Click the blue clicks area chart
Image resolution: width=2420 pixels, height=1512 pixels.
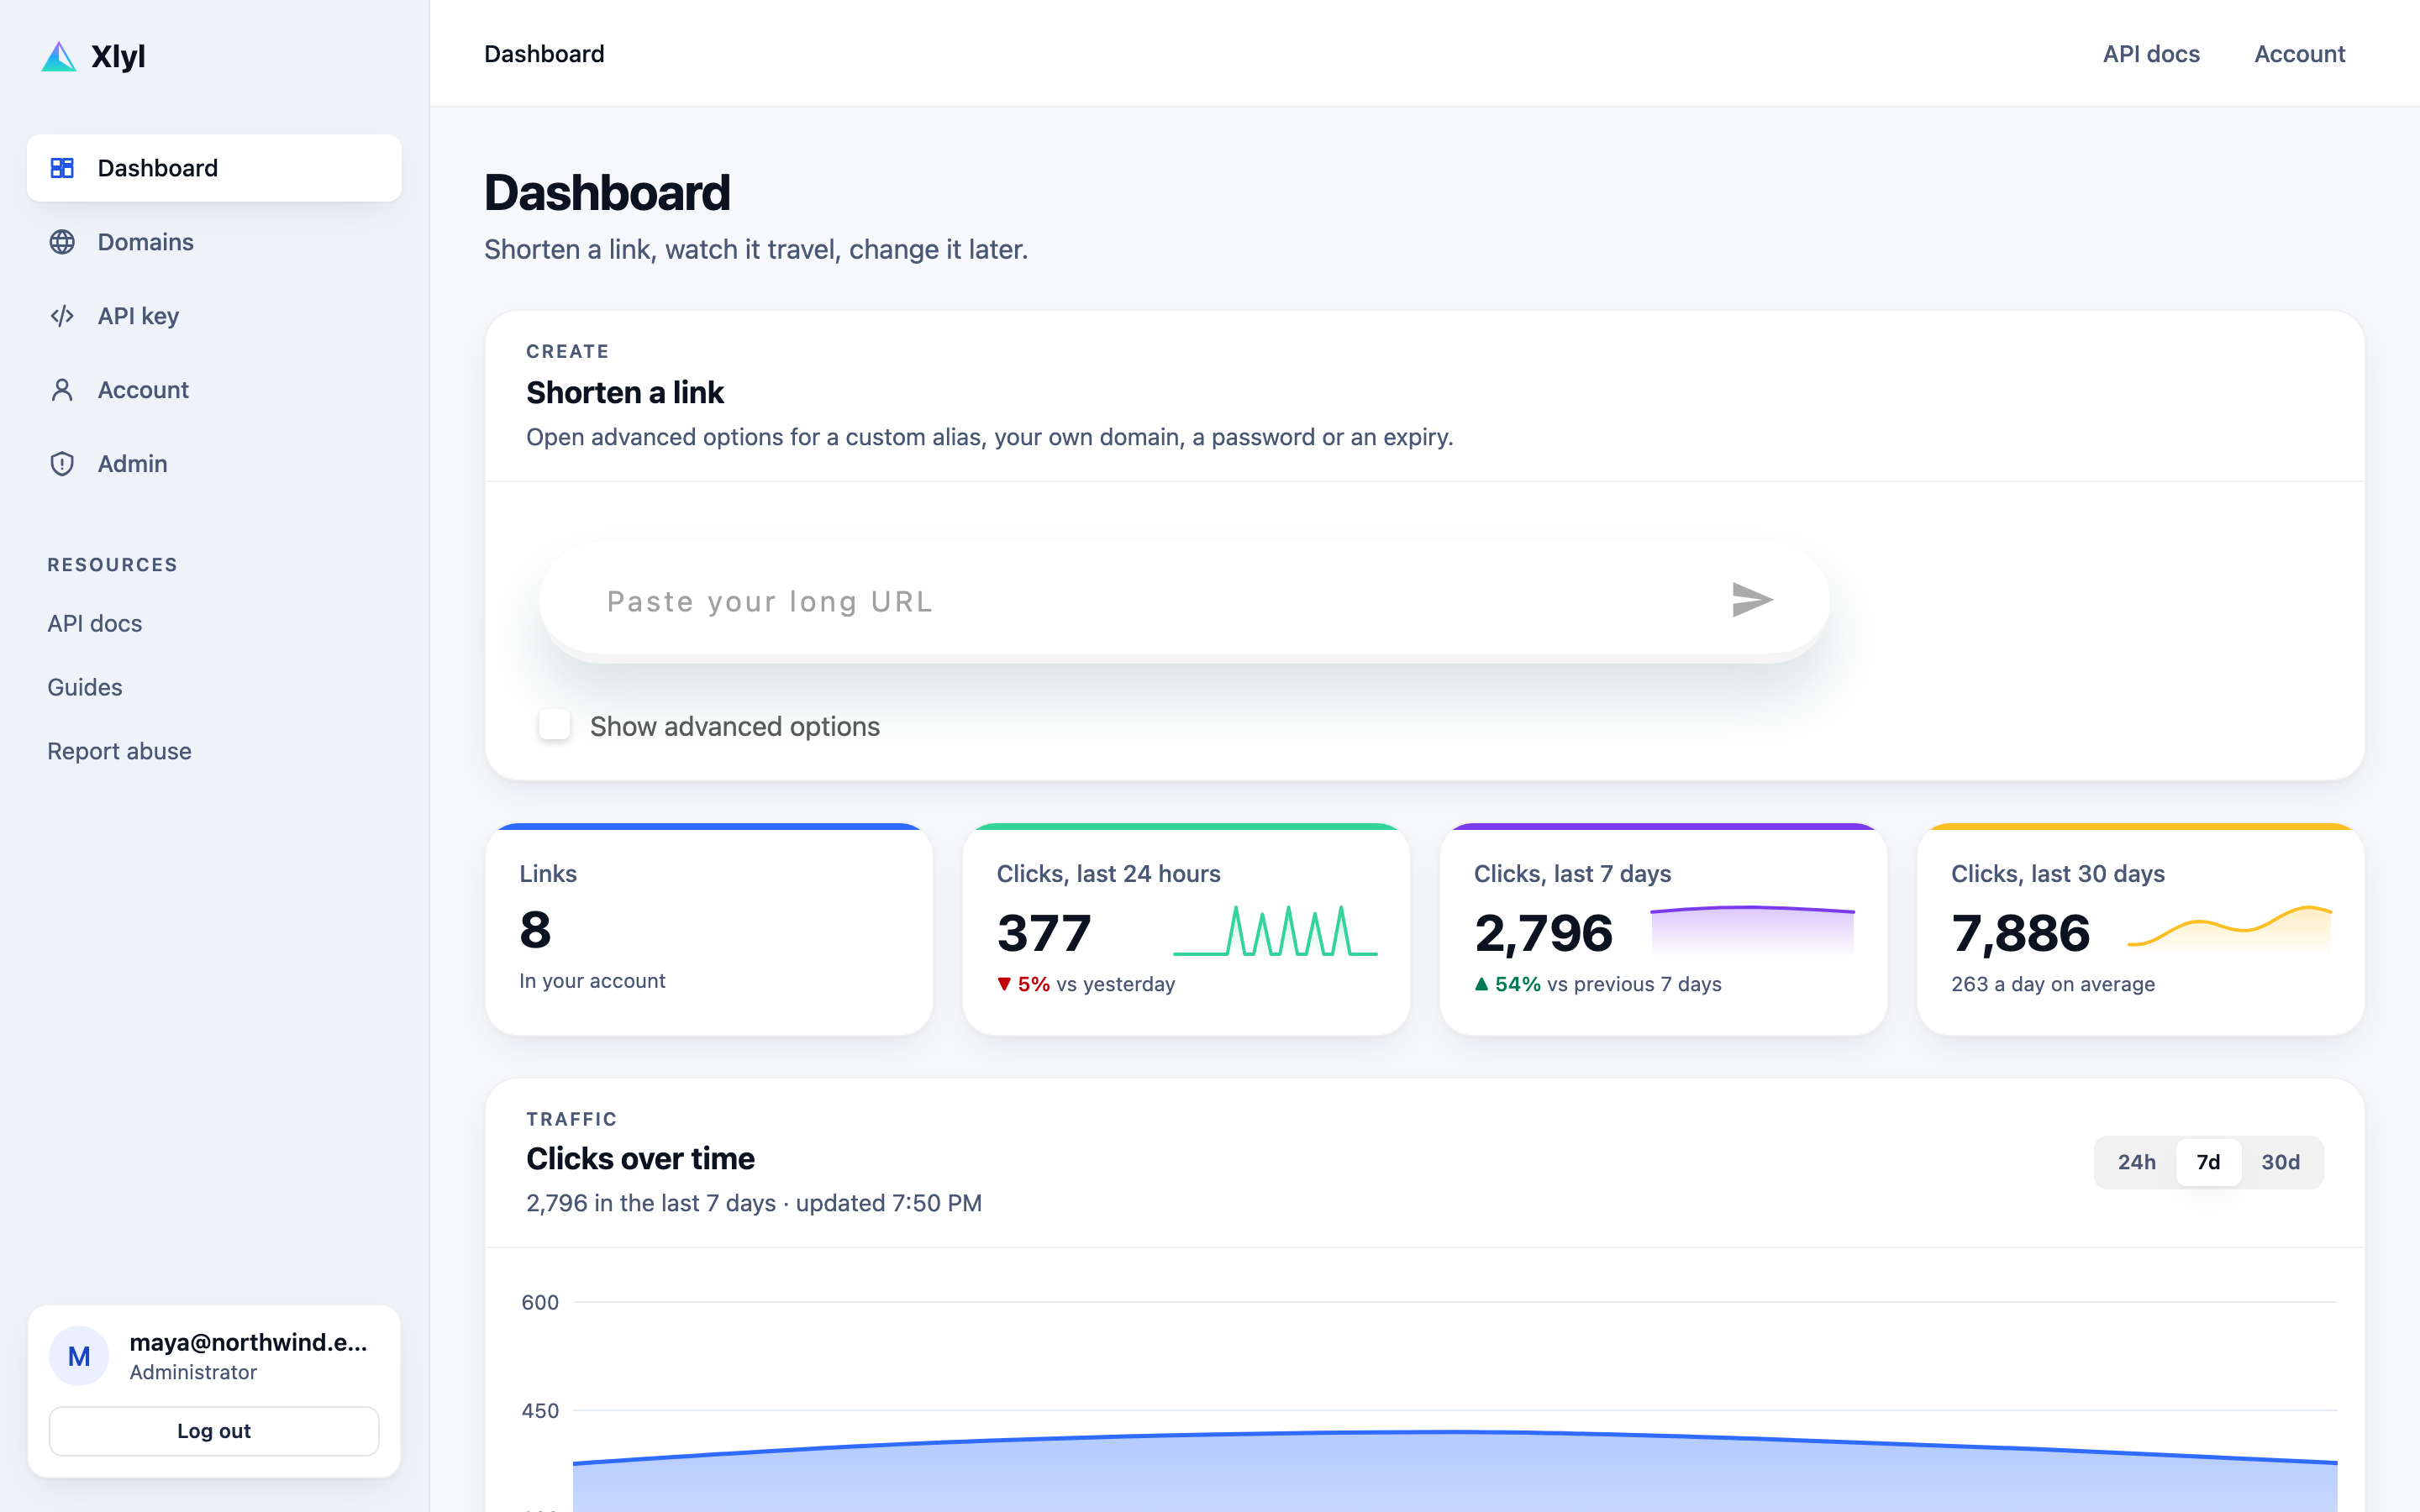tap(1455, 1472)
